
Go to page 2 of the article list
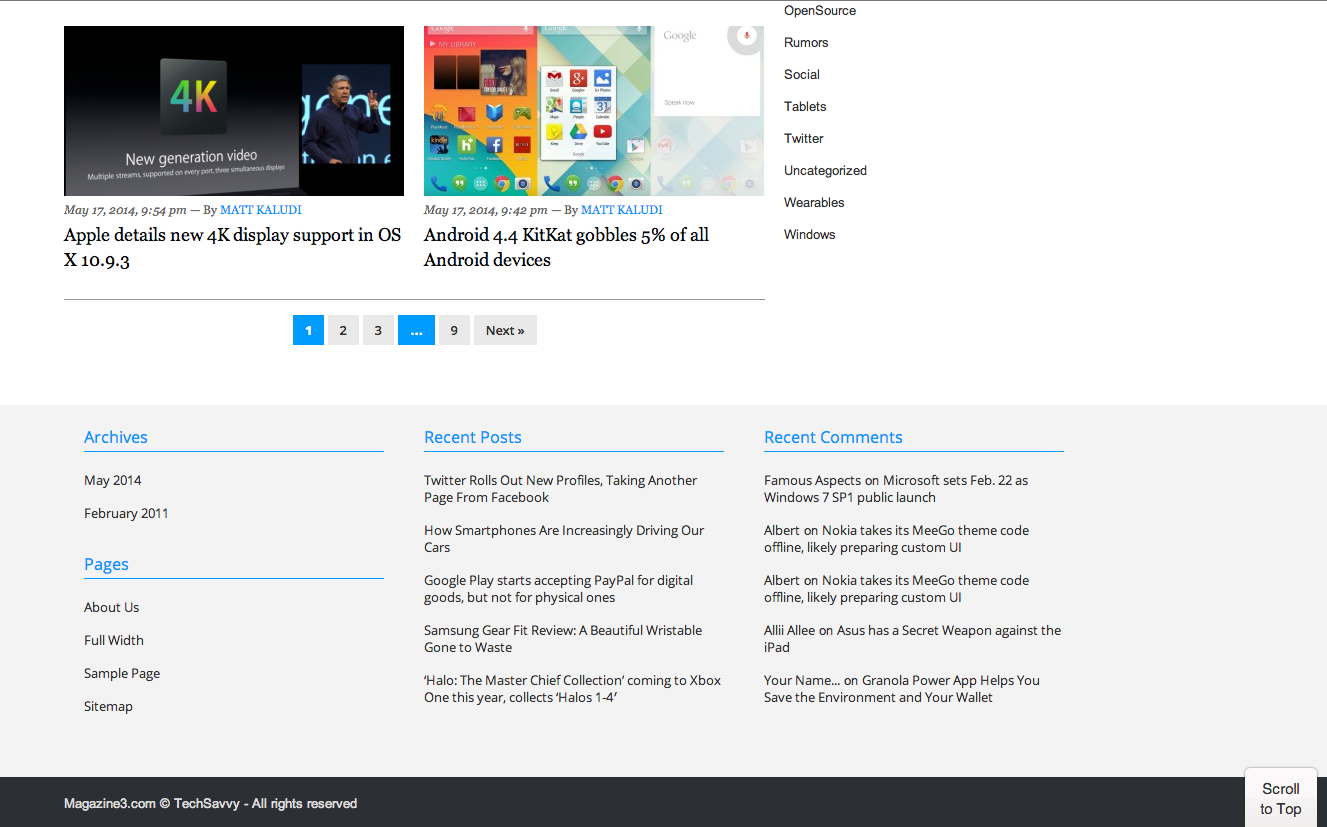click(x=343, y=330)
